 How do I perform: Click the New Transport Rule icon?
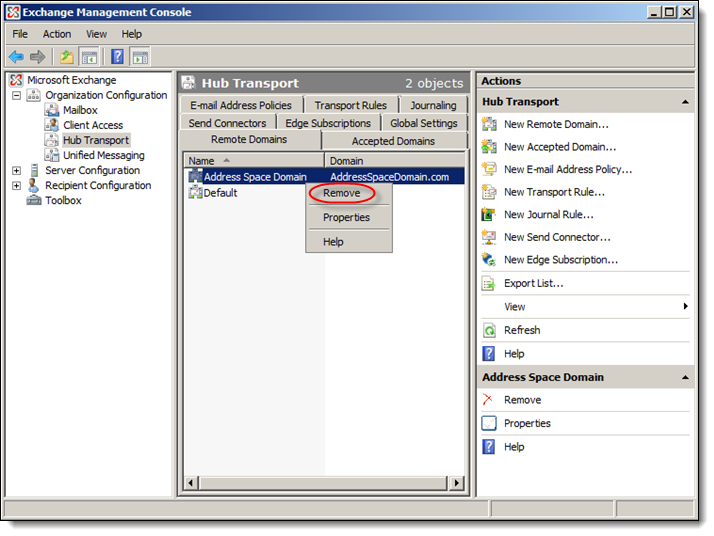pos(489,192)
